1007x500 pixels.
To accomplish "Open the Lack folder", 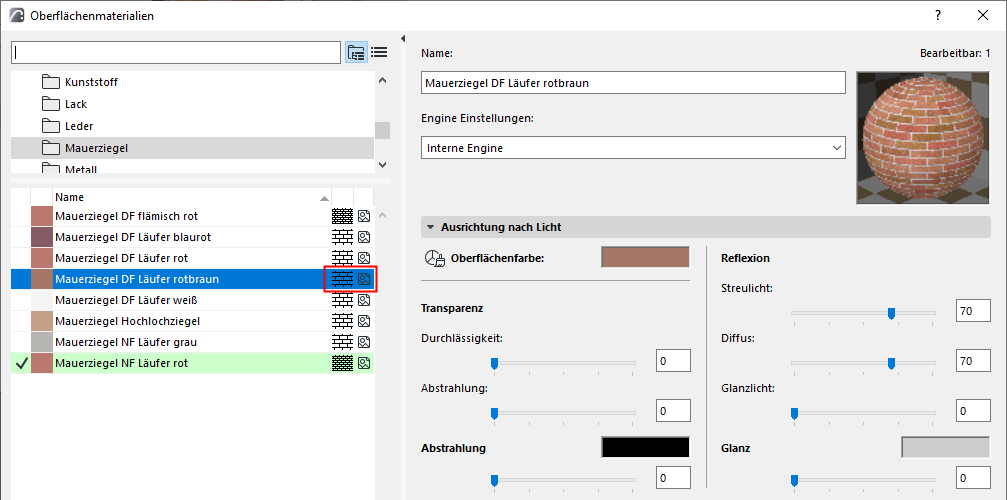I will pyautogui.click(x=192, y=104).
